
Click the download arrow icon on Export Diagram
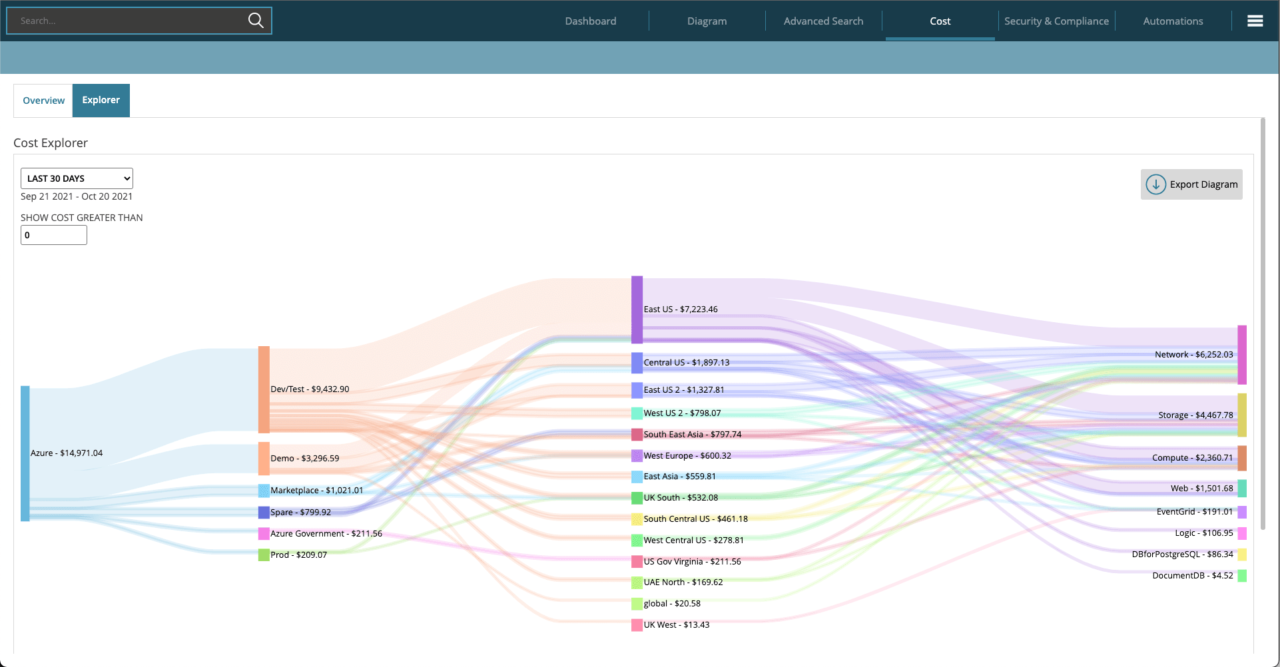click(1156, 184)
